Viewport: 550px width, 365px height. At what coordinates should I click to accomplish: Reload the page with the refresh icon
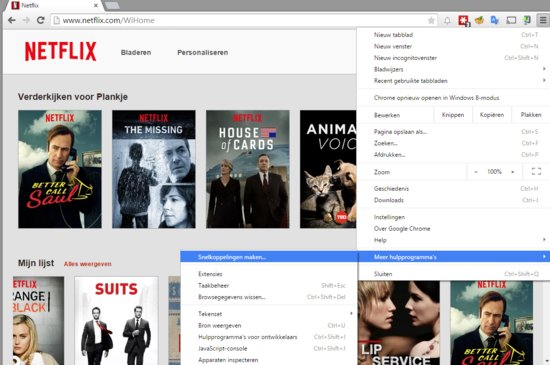41,20
